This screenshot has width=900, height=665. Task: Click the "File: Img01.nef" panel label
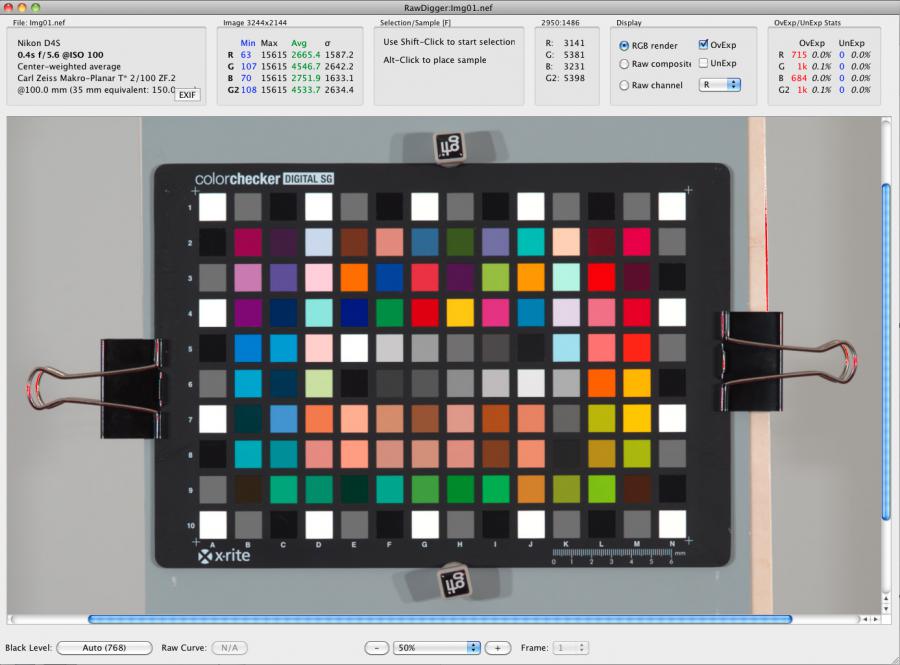point(39,23)
